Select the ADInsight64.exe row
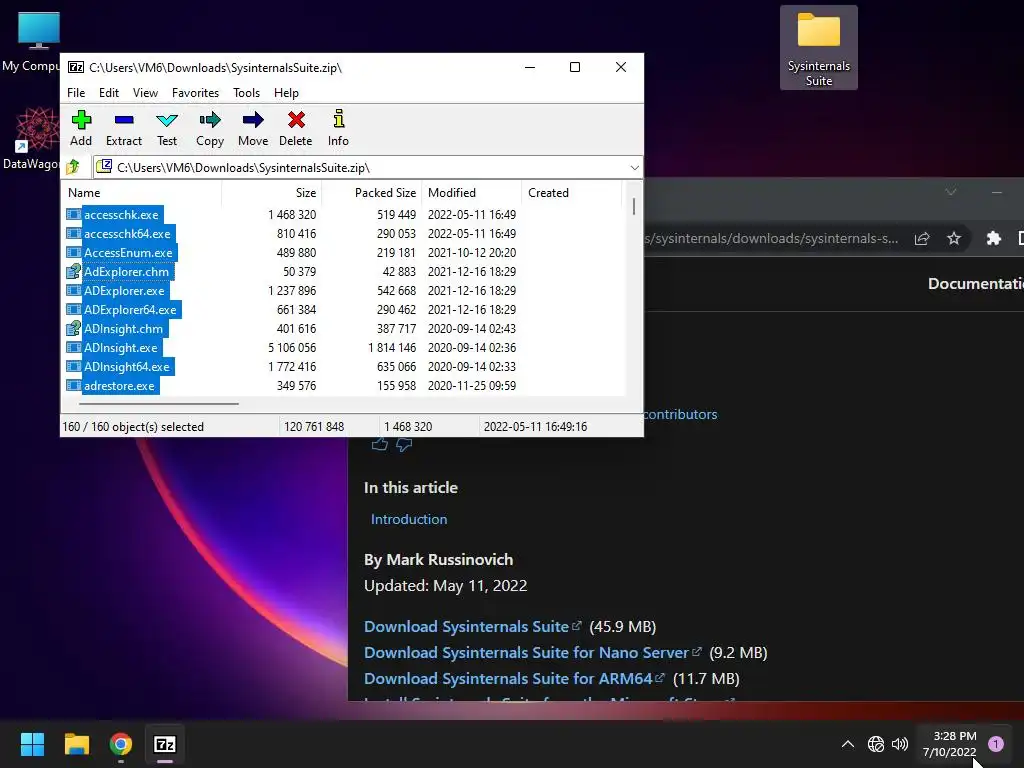Screen dimensions: 1024x768 pos(343,366)
